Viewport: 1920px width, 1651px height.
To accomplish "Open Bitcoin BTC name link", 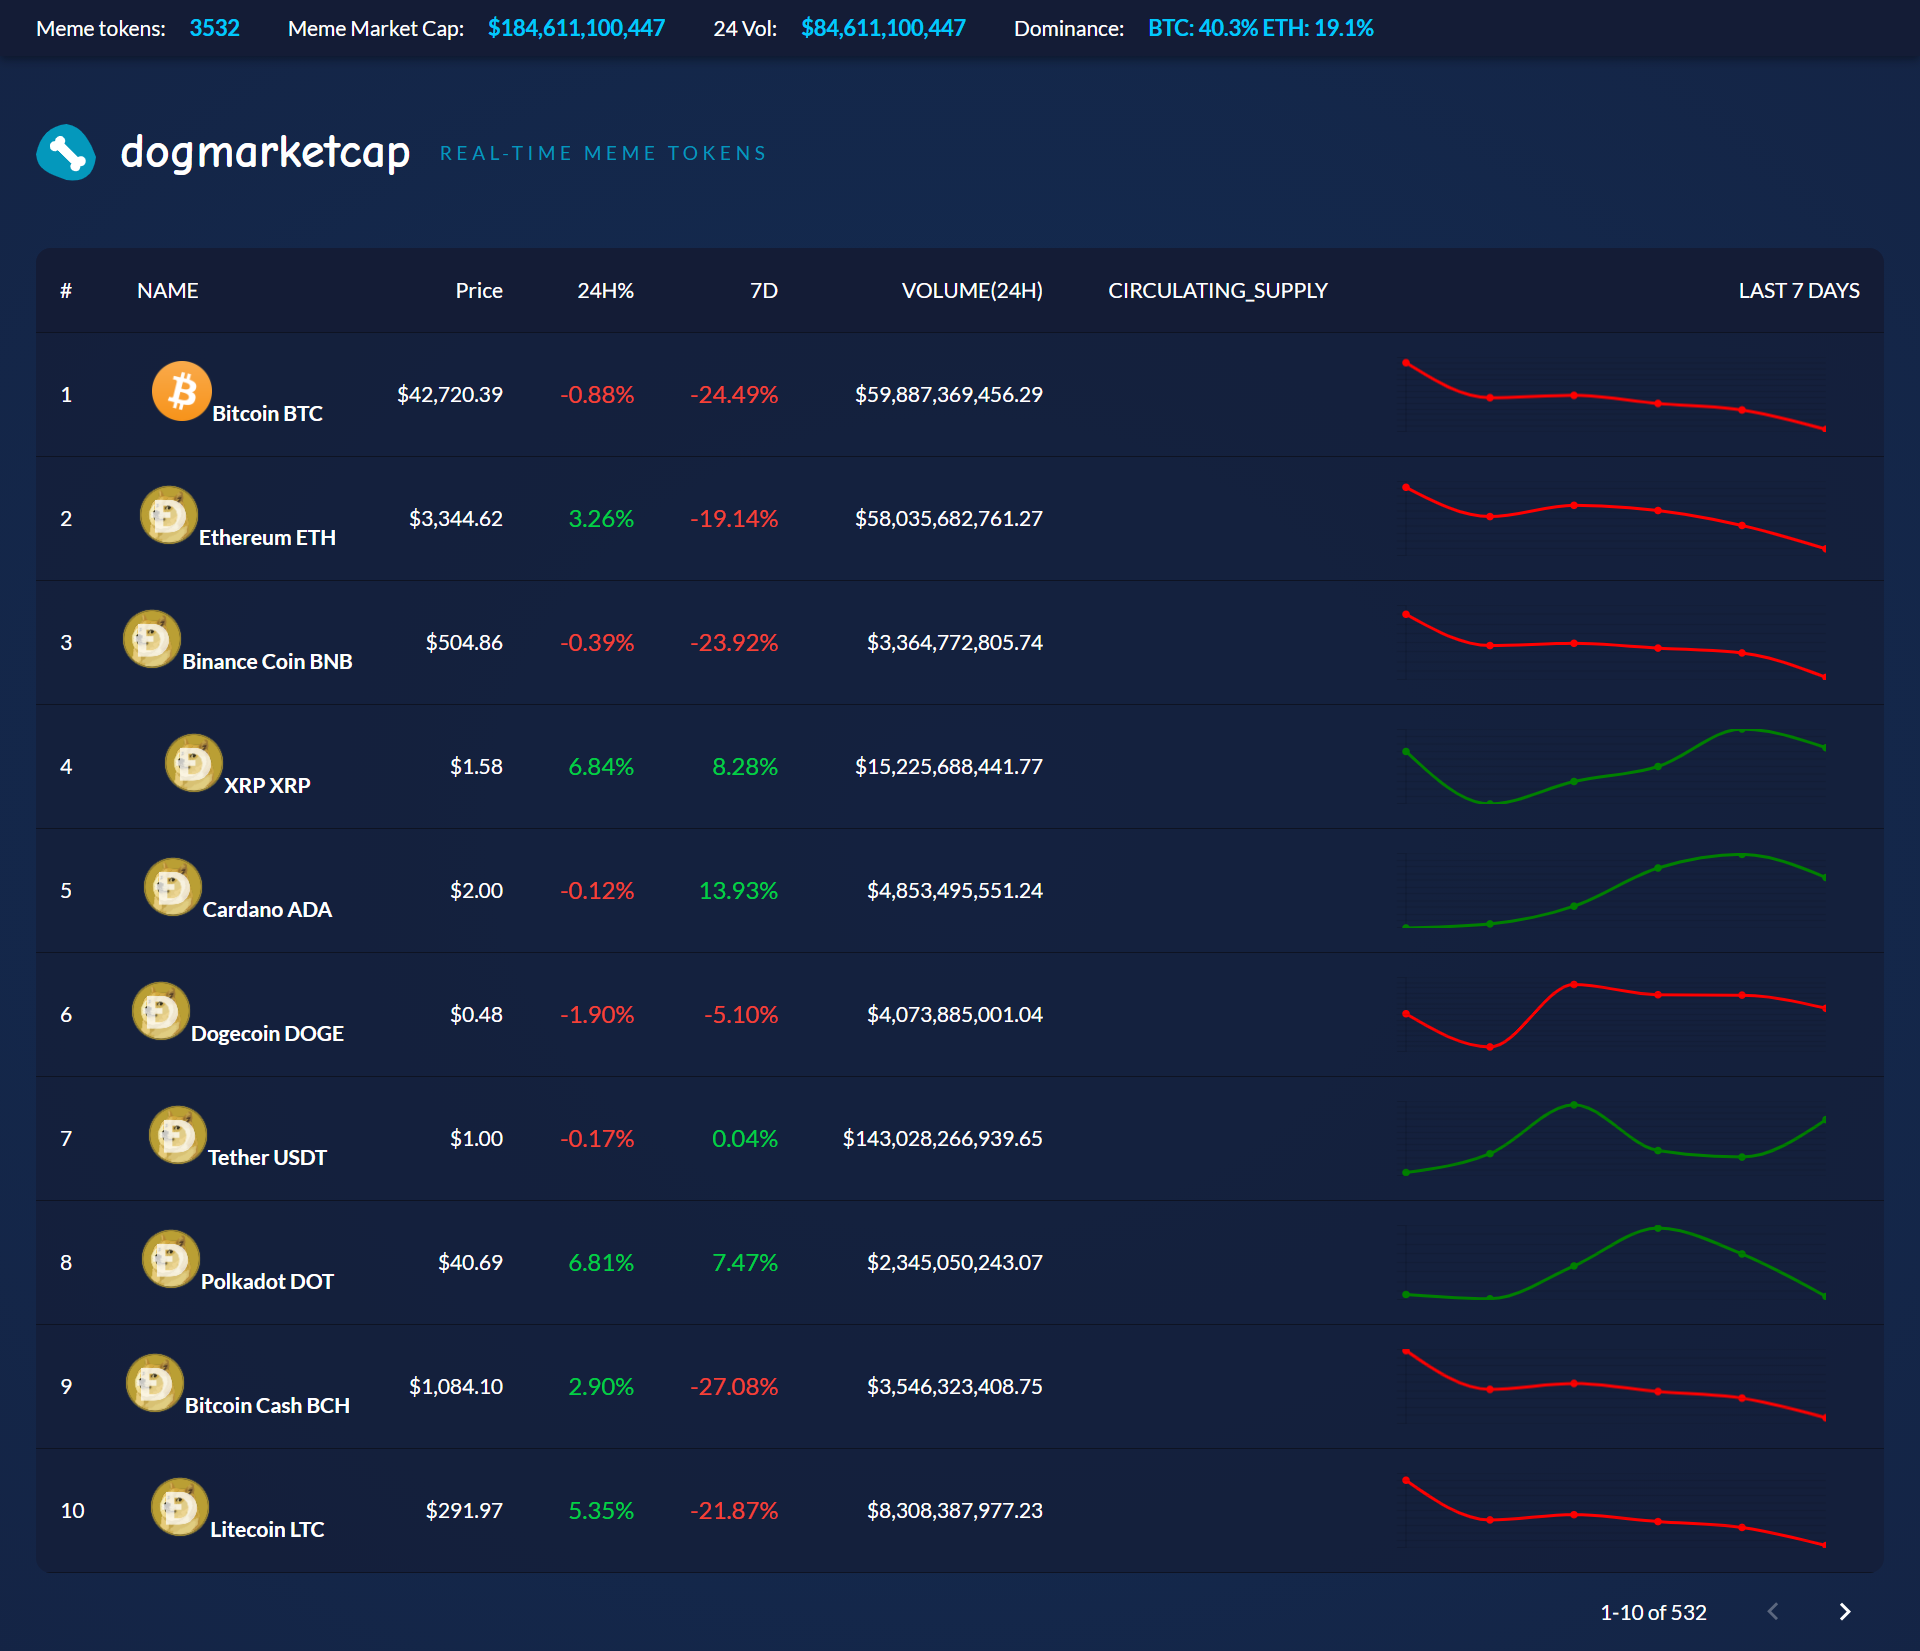I will pos(267,414).
